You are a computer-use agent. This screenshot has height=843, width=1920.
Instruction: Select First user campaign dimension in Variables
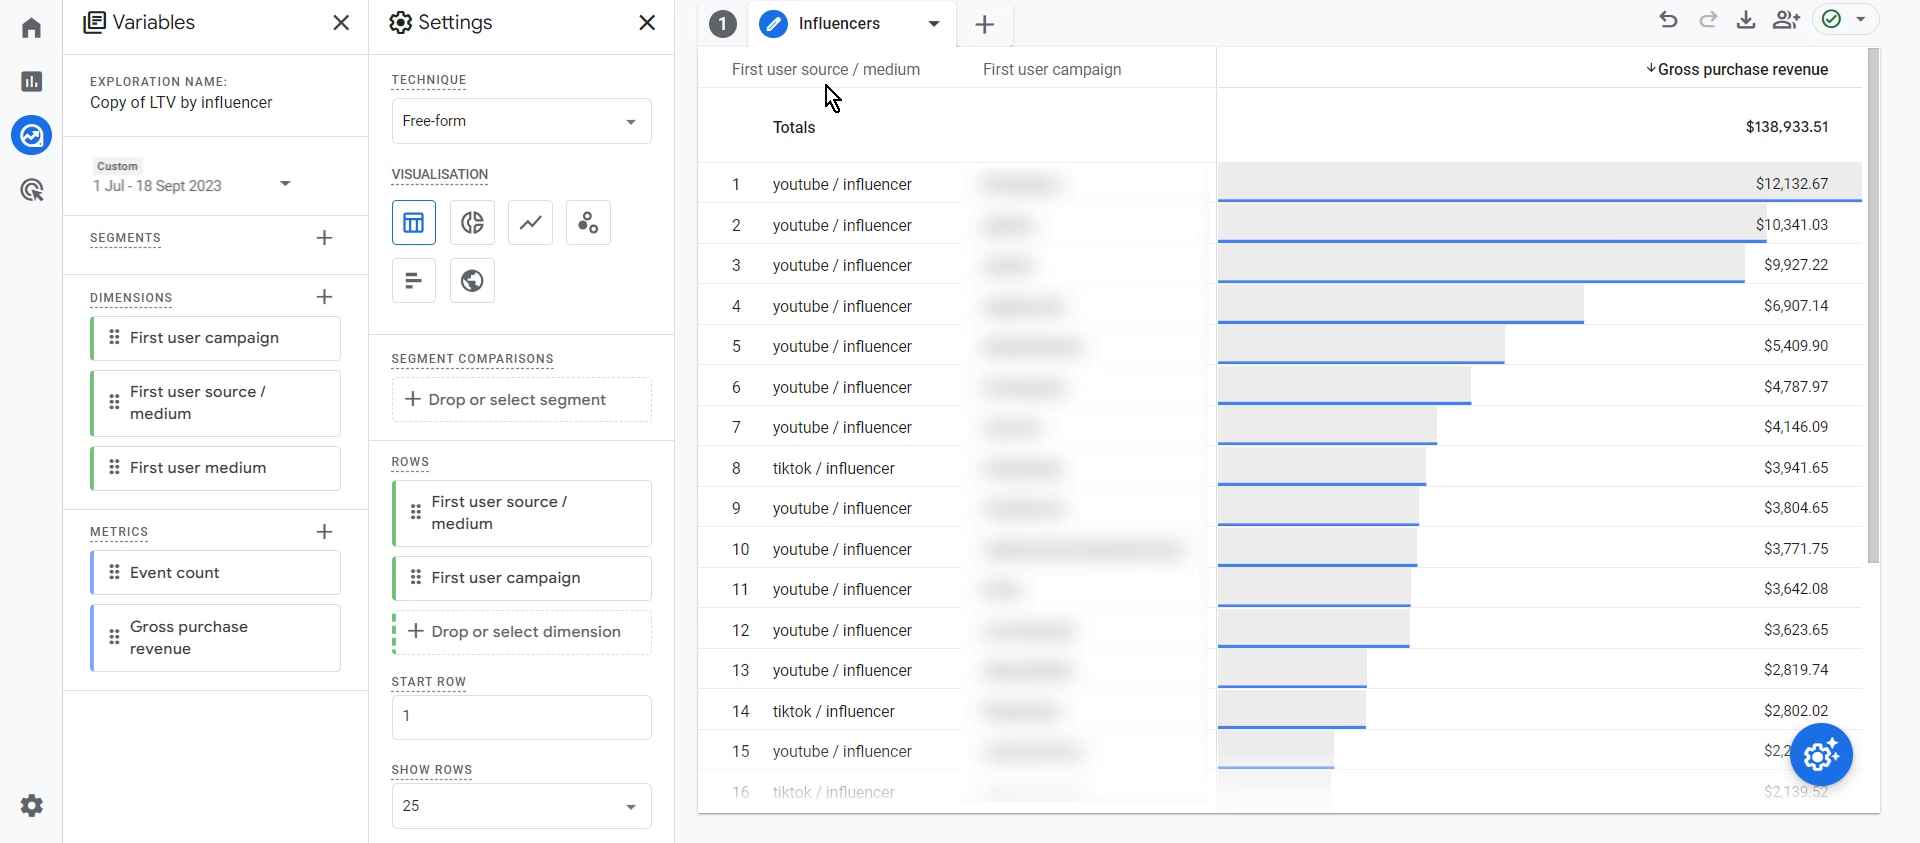click(216, 338)
